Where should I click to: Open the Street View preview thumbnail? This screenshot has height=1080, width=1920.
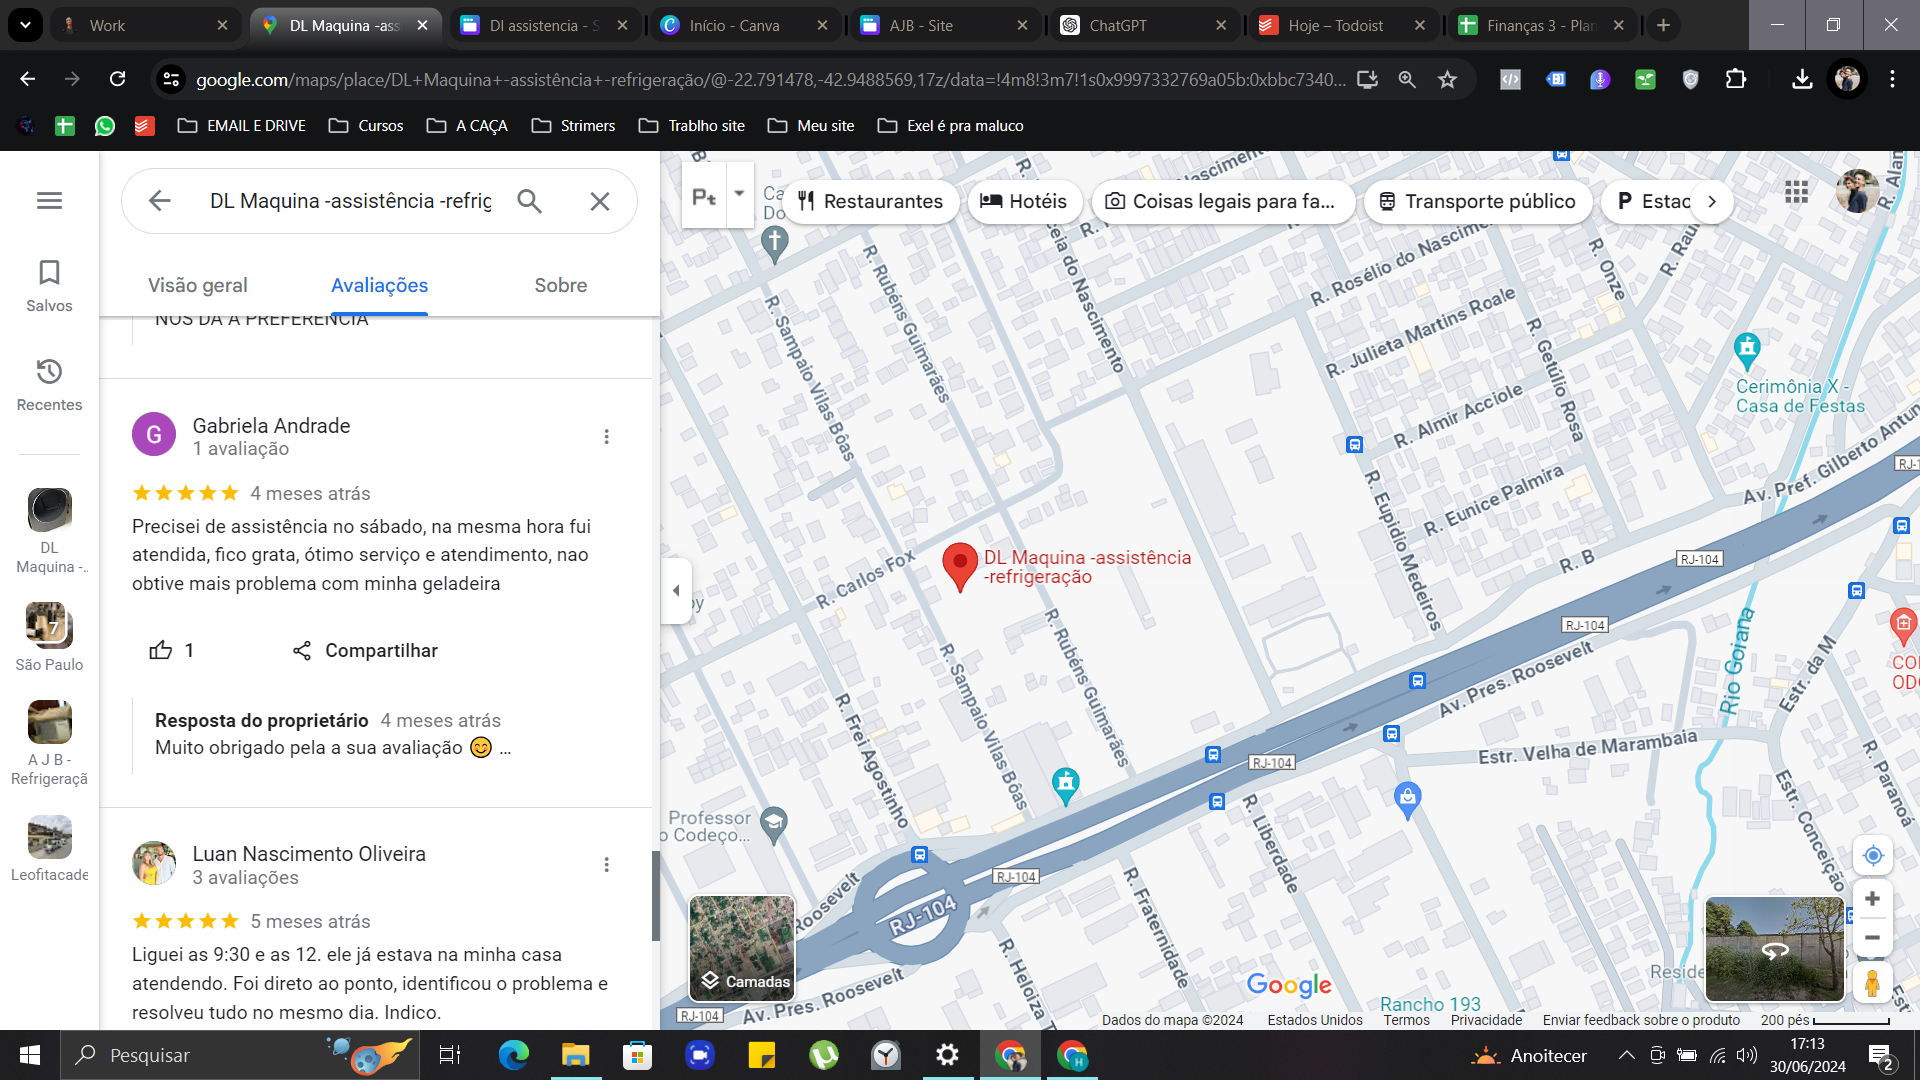[x=1774, y=949]
